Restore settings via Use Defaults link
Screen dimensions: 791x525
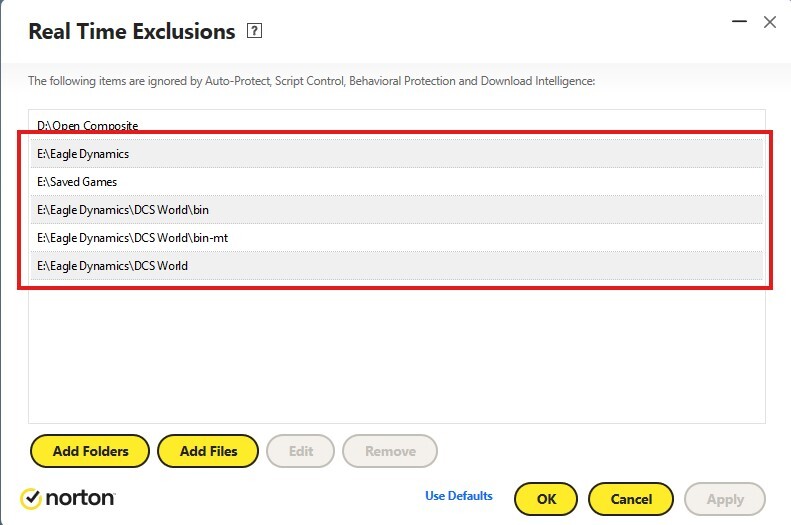pos(459,496)
